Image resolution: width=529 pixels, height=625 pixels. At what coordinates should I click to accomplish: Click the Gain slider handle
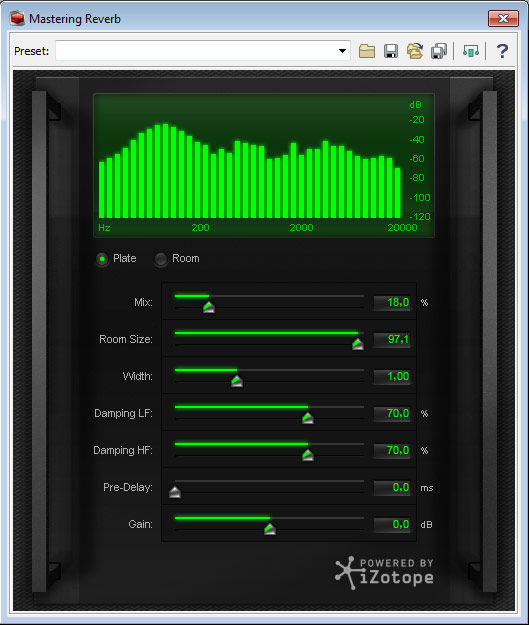(x=270, y=529)
